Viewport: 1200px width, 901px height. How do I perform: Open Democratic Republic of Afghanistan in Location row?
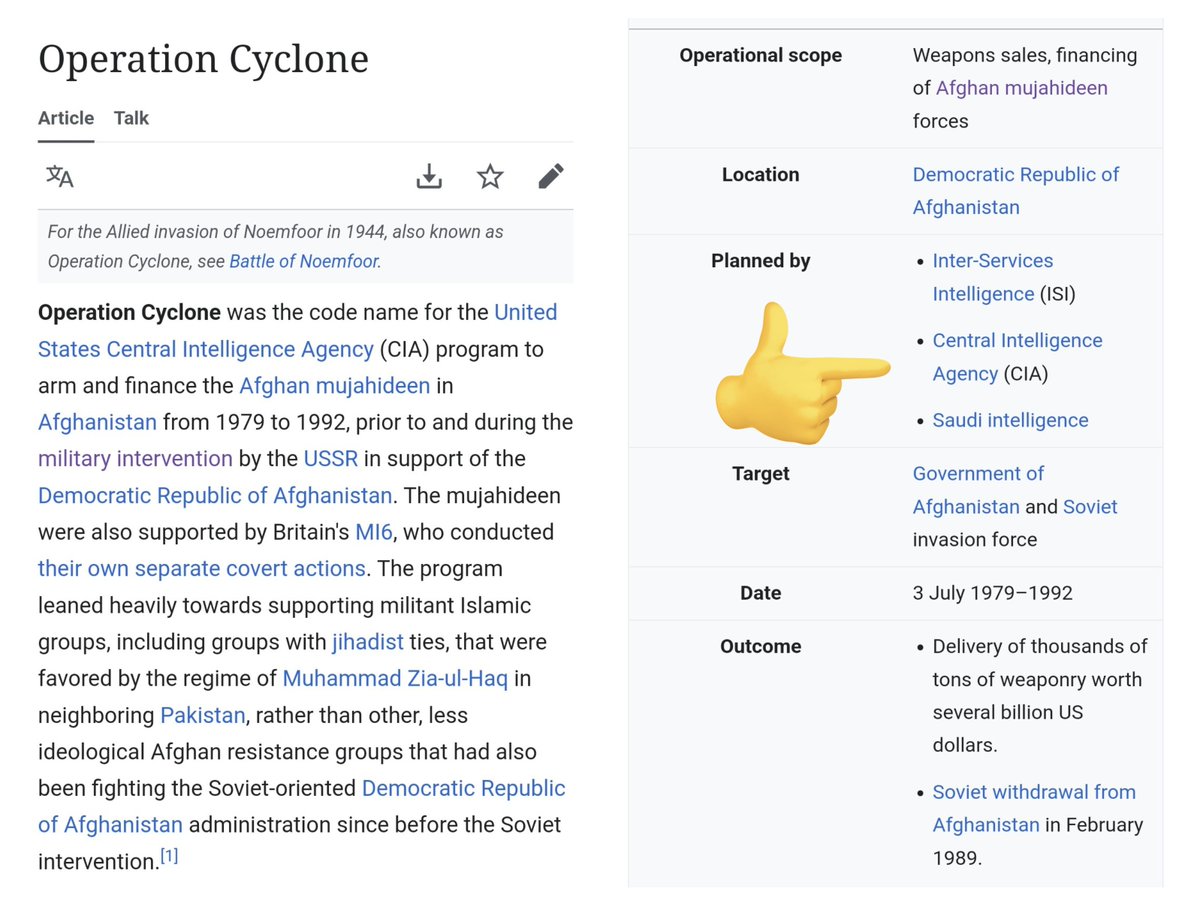click(x=1016, y=191)
